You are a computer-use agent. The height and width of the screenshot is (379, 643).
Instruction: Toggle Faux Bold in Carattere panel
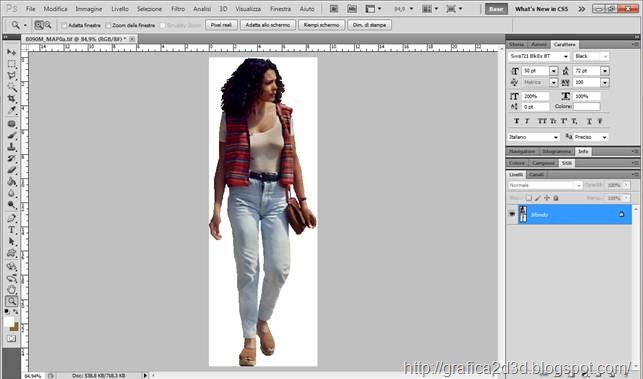pyautogui.click(x=516, y=121)
